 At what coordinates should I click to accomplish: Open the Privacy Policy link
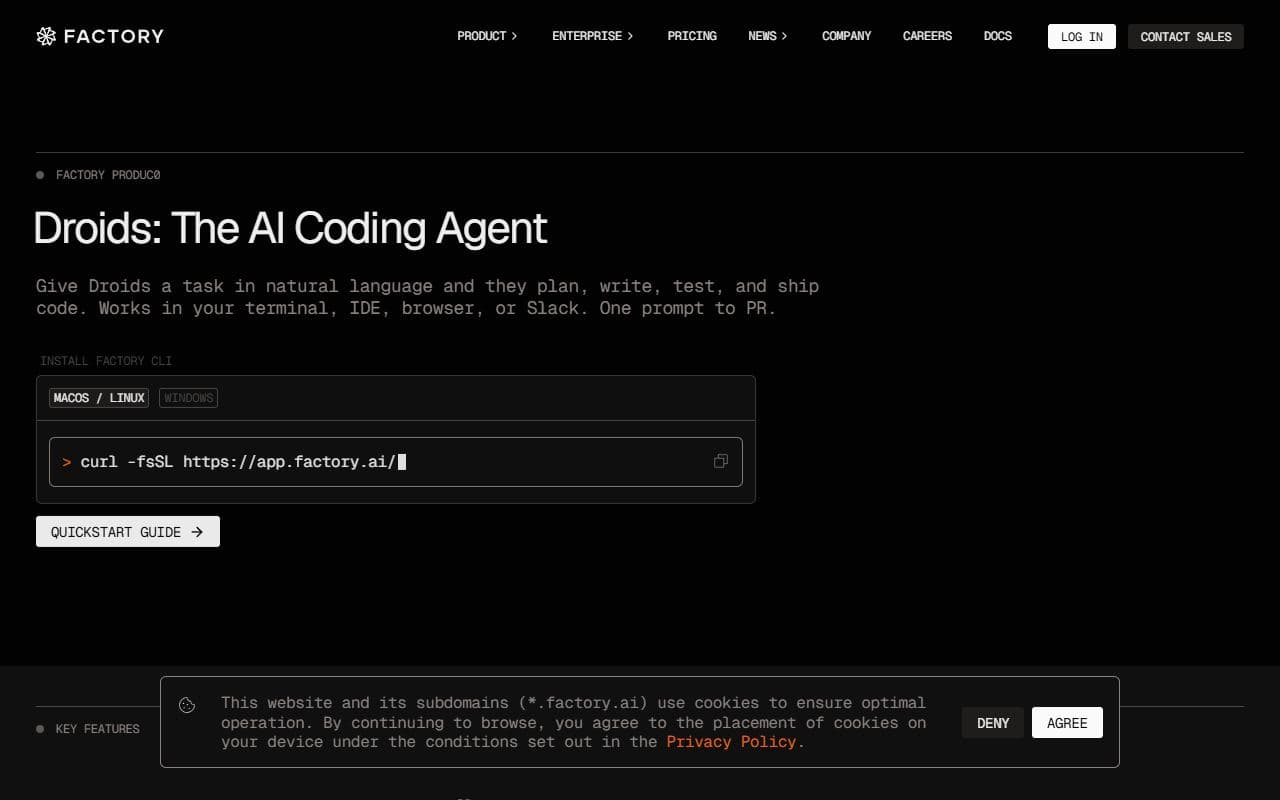click(x=731, y=742)
